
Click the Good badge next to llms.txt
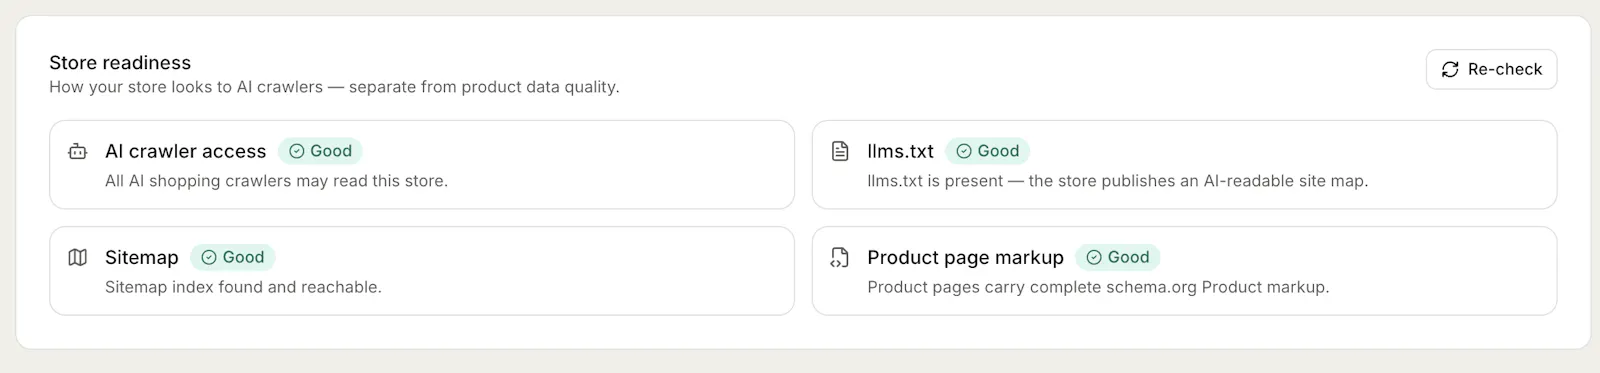(987, 151)
